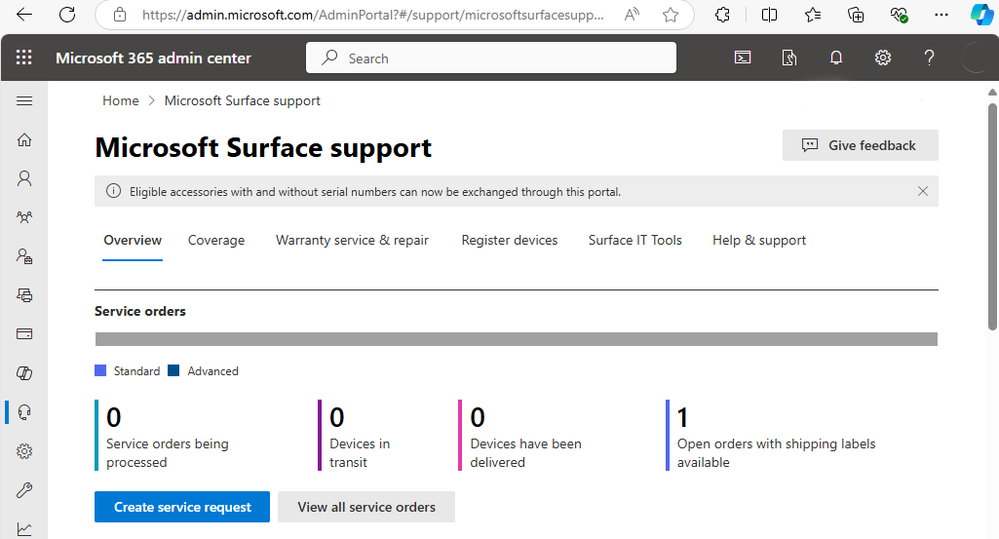Click the Give feedback button
This screenshot has width=999, height=539.
pos(860,145)
